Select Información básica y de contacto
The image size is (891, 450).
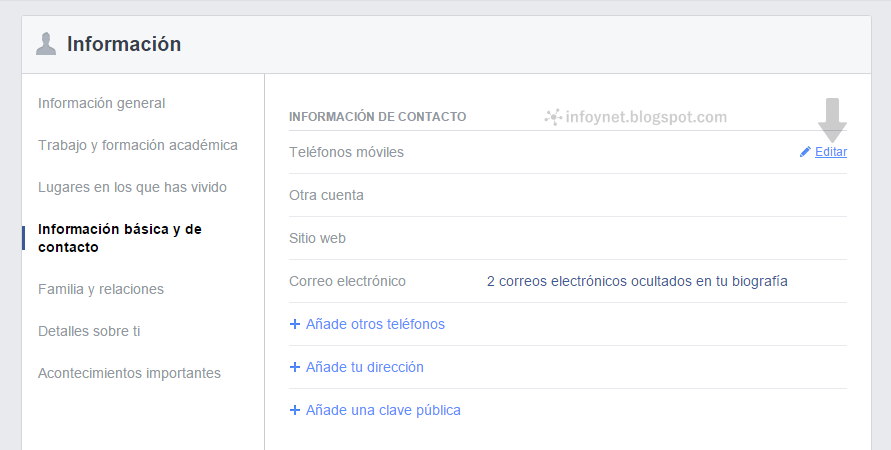point(120,238)
